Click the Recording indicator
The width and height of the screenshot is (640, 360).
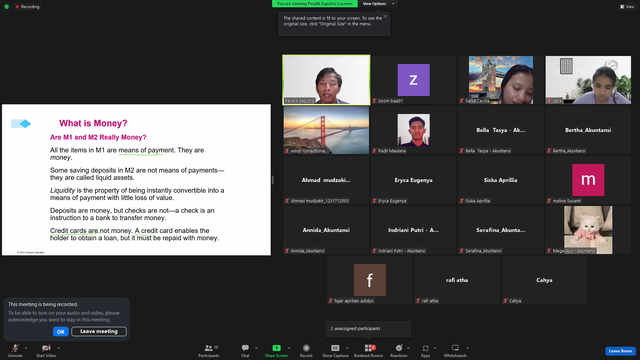pos(27,7)
